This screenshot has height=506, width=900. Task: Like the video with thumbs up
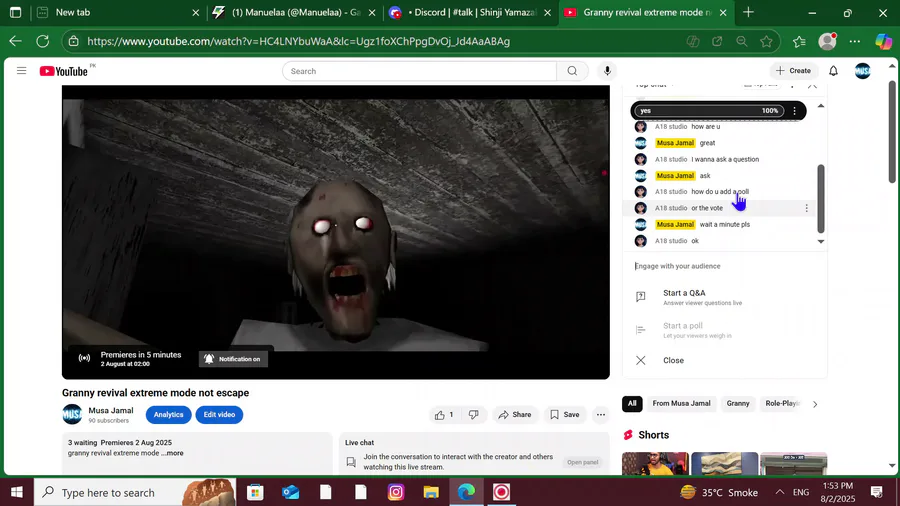point(444,415)
